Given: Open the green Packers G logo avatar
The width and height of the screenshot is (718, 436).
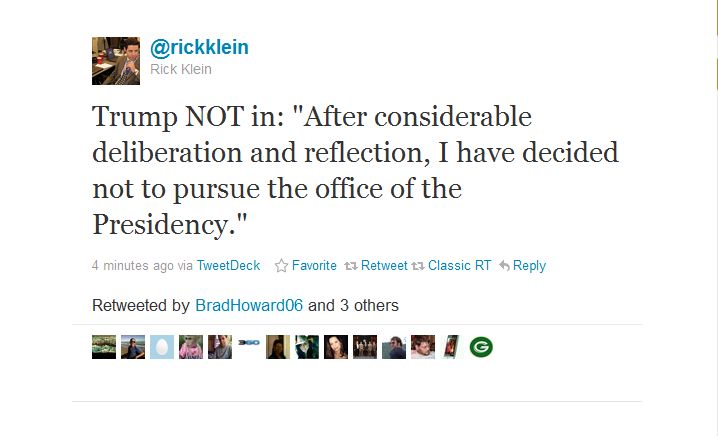Looking at the screenshot, I should (x=481, y=347).
